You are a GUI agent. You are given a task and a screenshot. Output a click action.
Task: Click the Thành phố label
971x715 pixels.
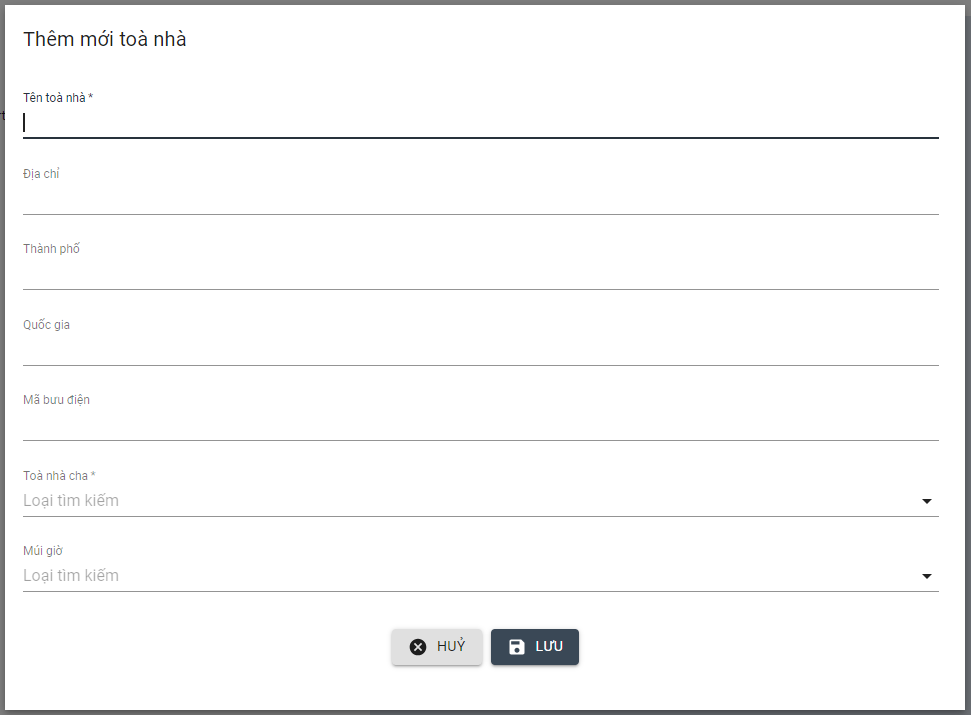tap(52, 249)
